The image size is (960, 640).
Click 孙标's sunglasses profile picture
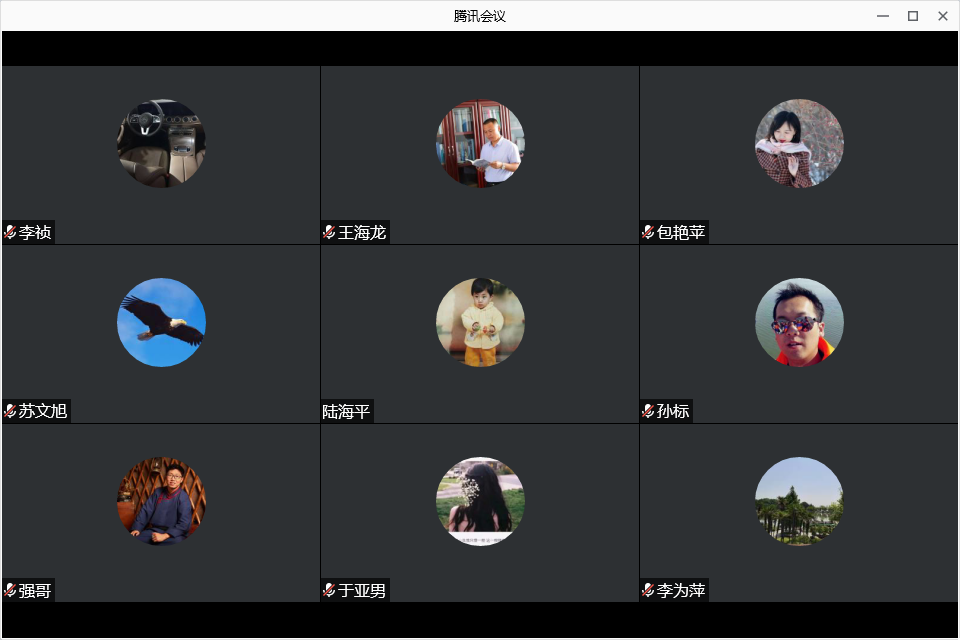pyautogui.click(x=799, y=322)
